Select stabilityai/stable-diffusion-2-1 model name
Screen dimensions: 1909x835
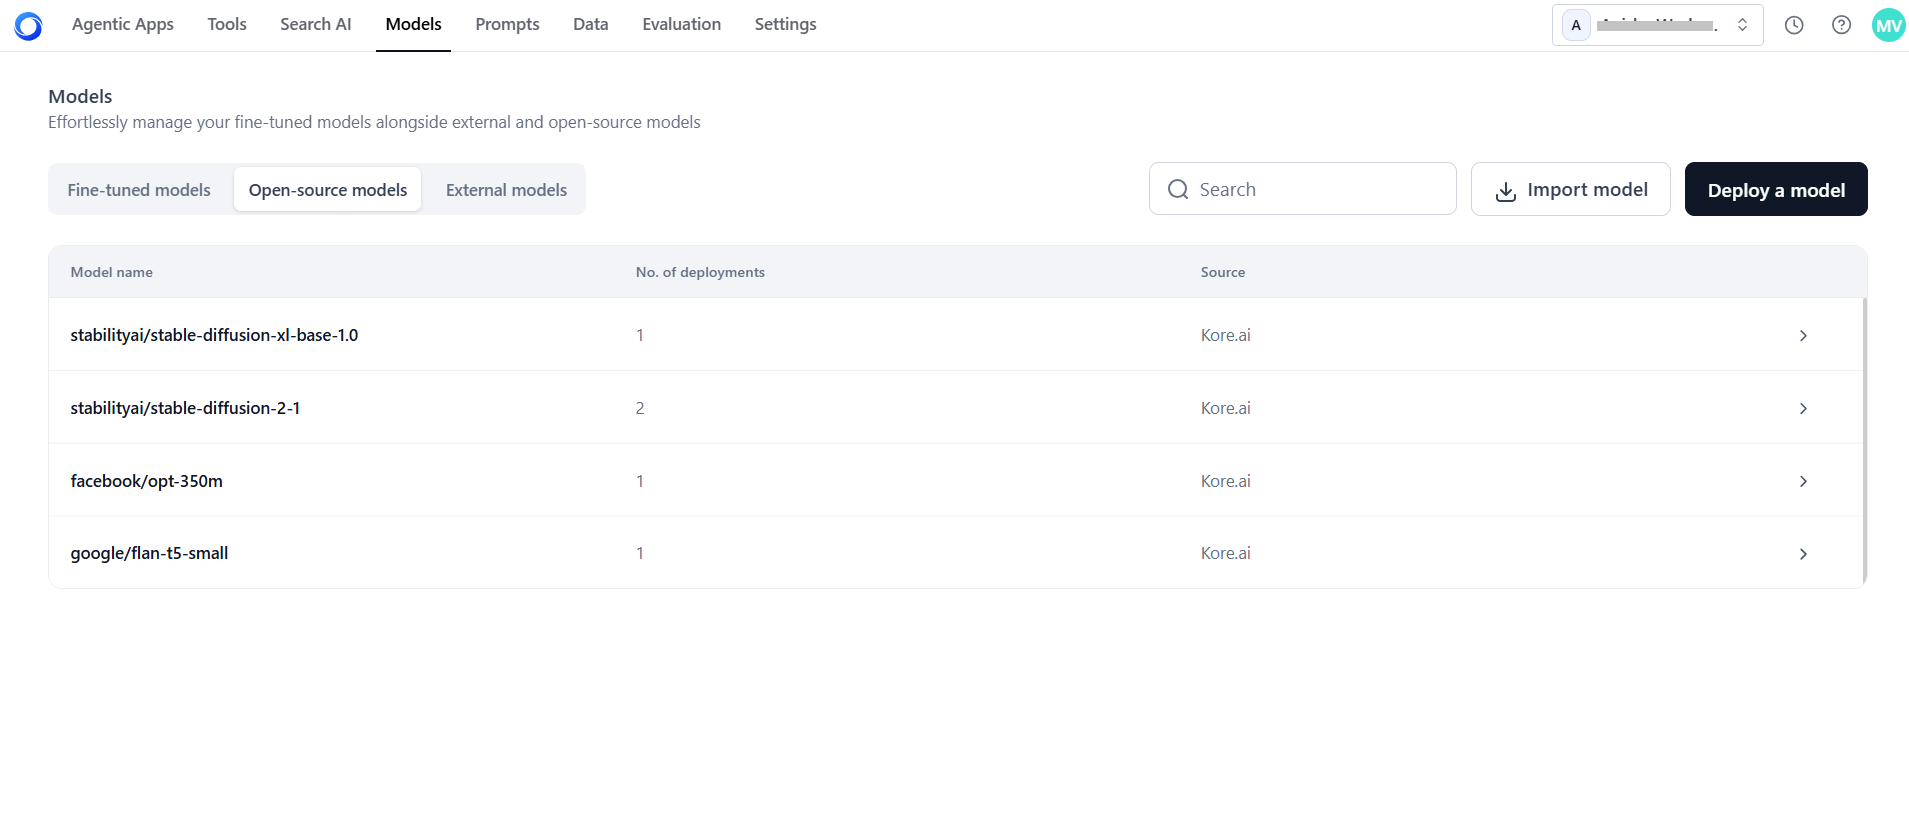pyautogui.click(x=185, y=408)
